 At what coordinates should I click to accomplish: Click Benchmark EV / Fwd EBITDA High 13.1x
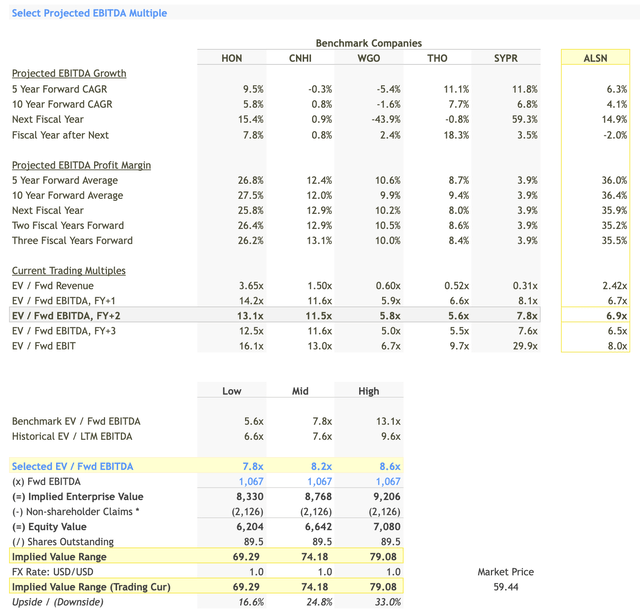[x=388, y=421]
